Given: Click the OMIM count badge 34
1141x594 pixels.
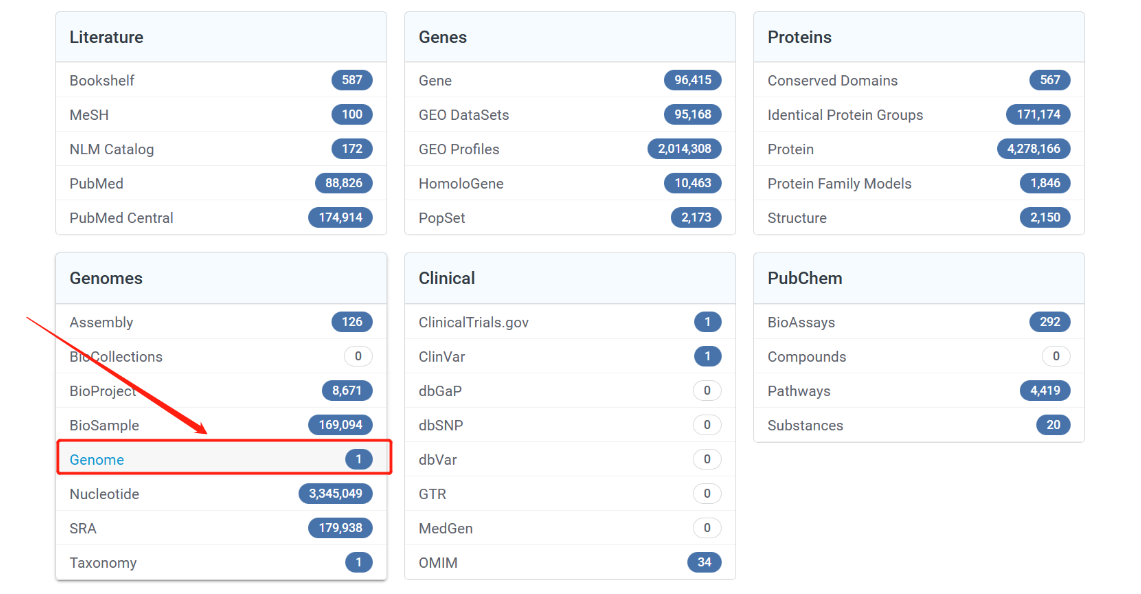Looking at the screenshot, I should (x=704, y=563).
